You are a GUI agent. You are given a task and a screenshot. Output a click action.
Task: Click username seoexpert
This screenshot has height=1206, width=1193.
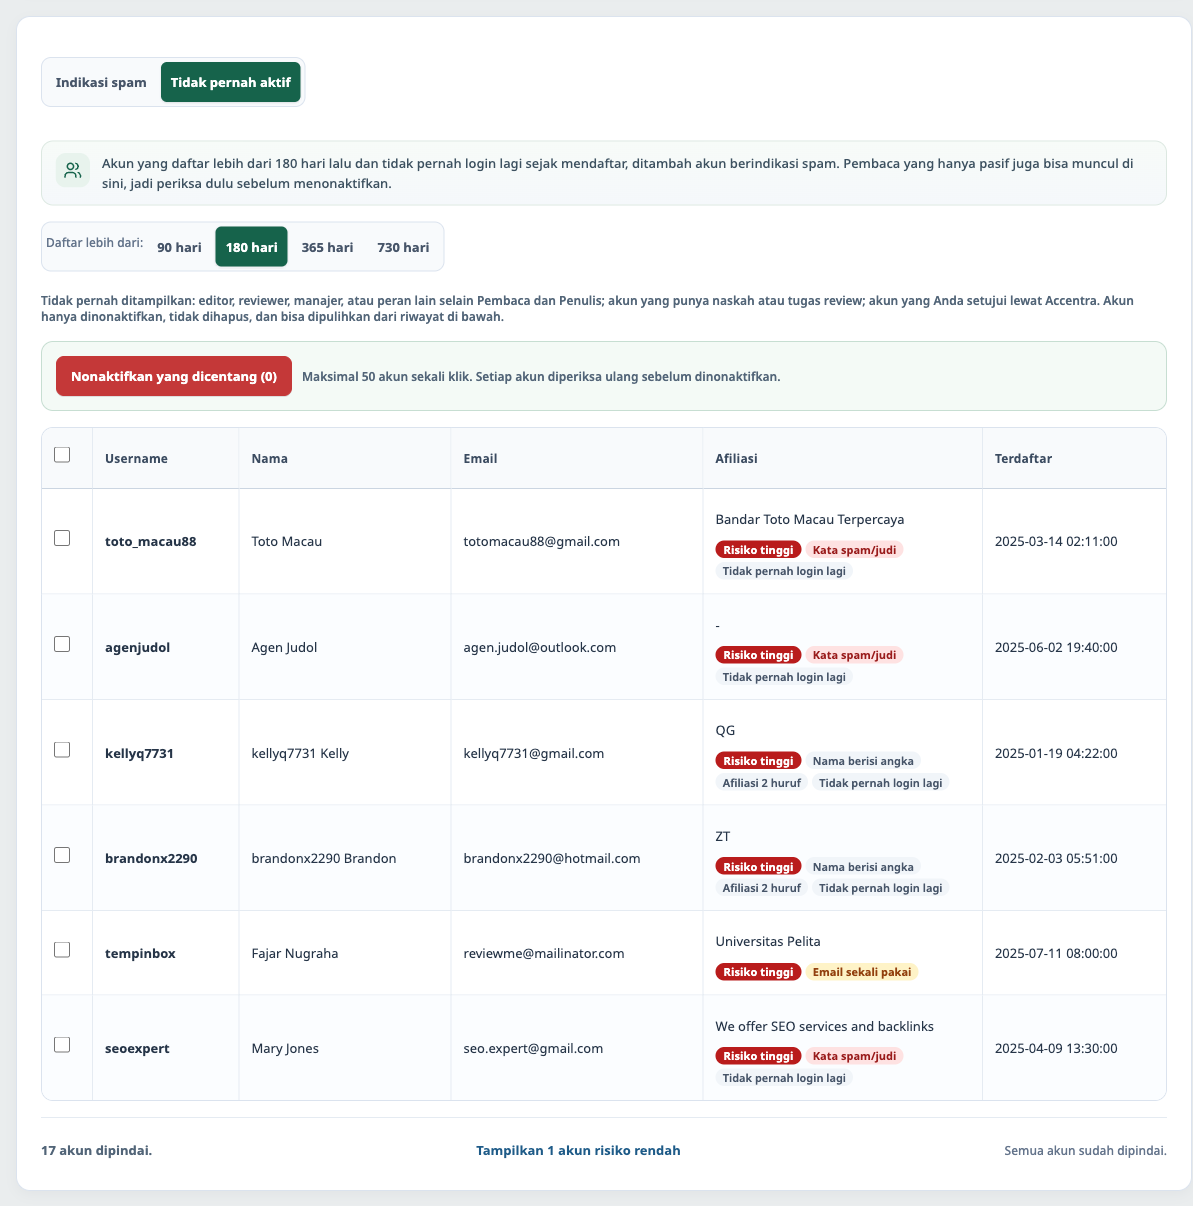[x=137, y=1048]
